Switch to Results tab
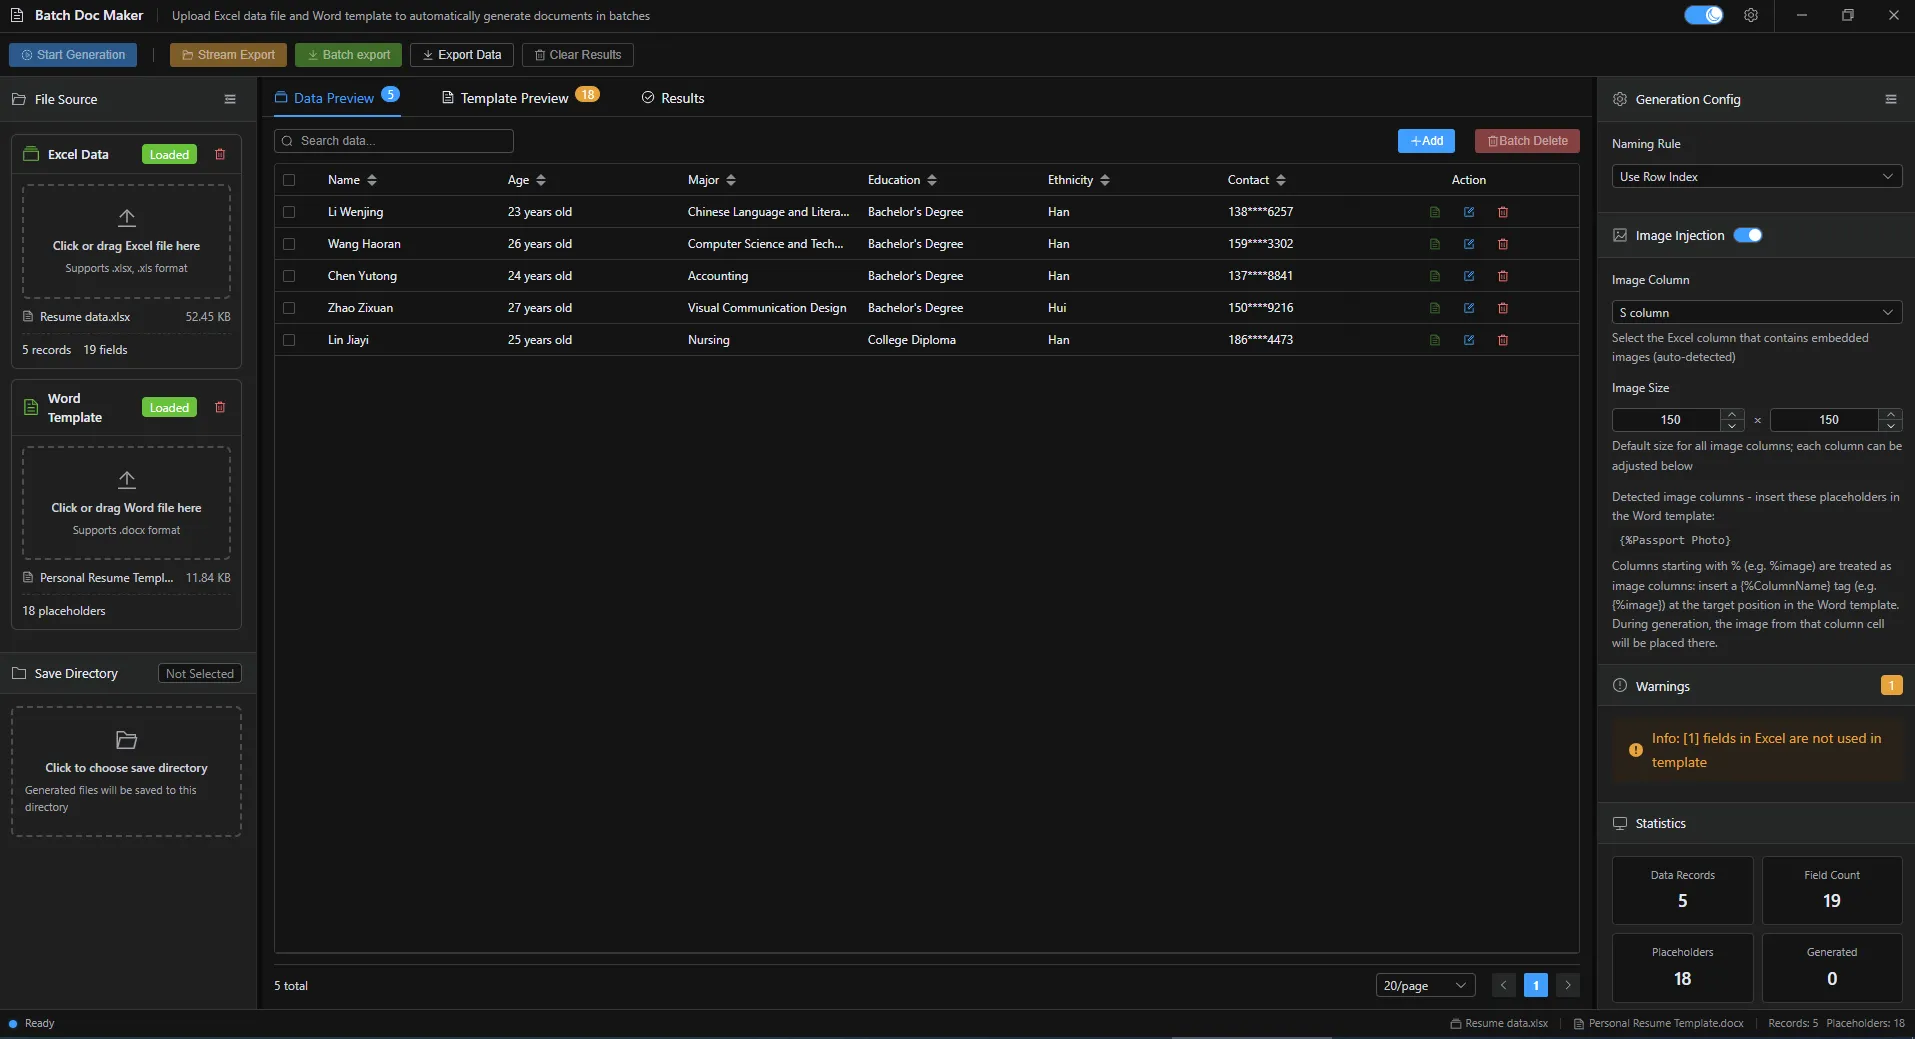 tap(673, 98)
